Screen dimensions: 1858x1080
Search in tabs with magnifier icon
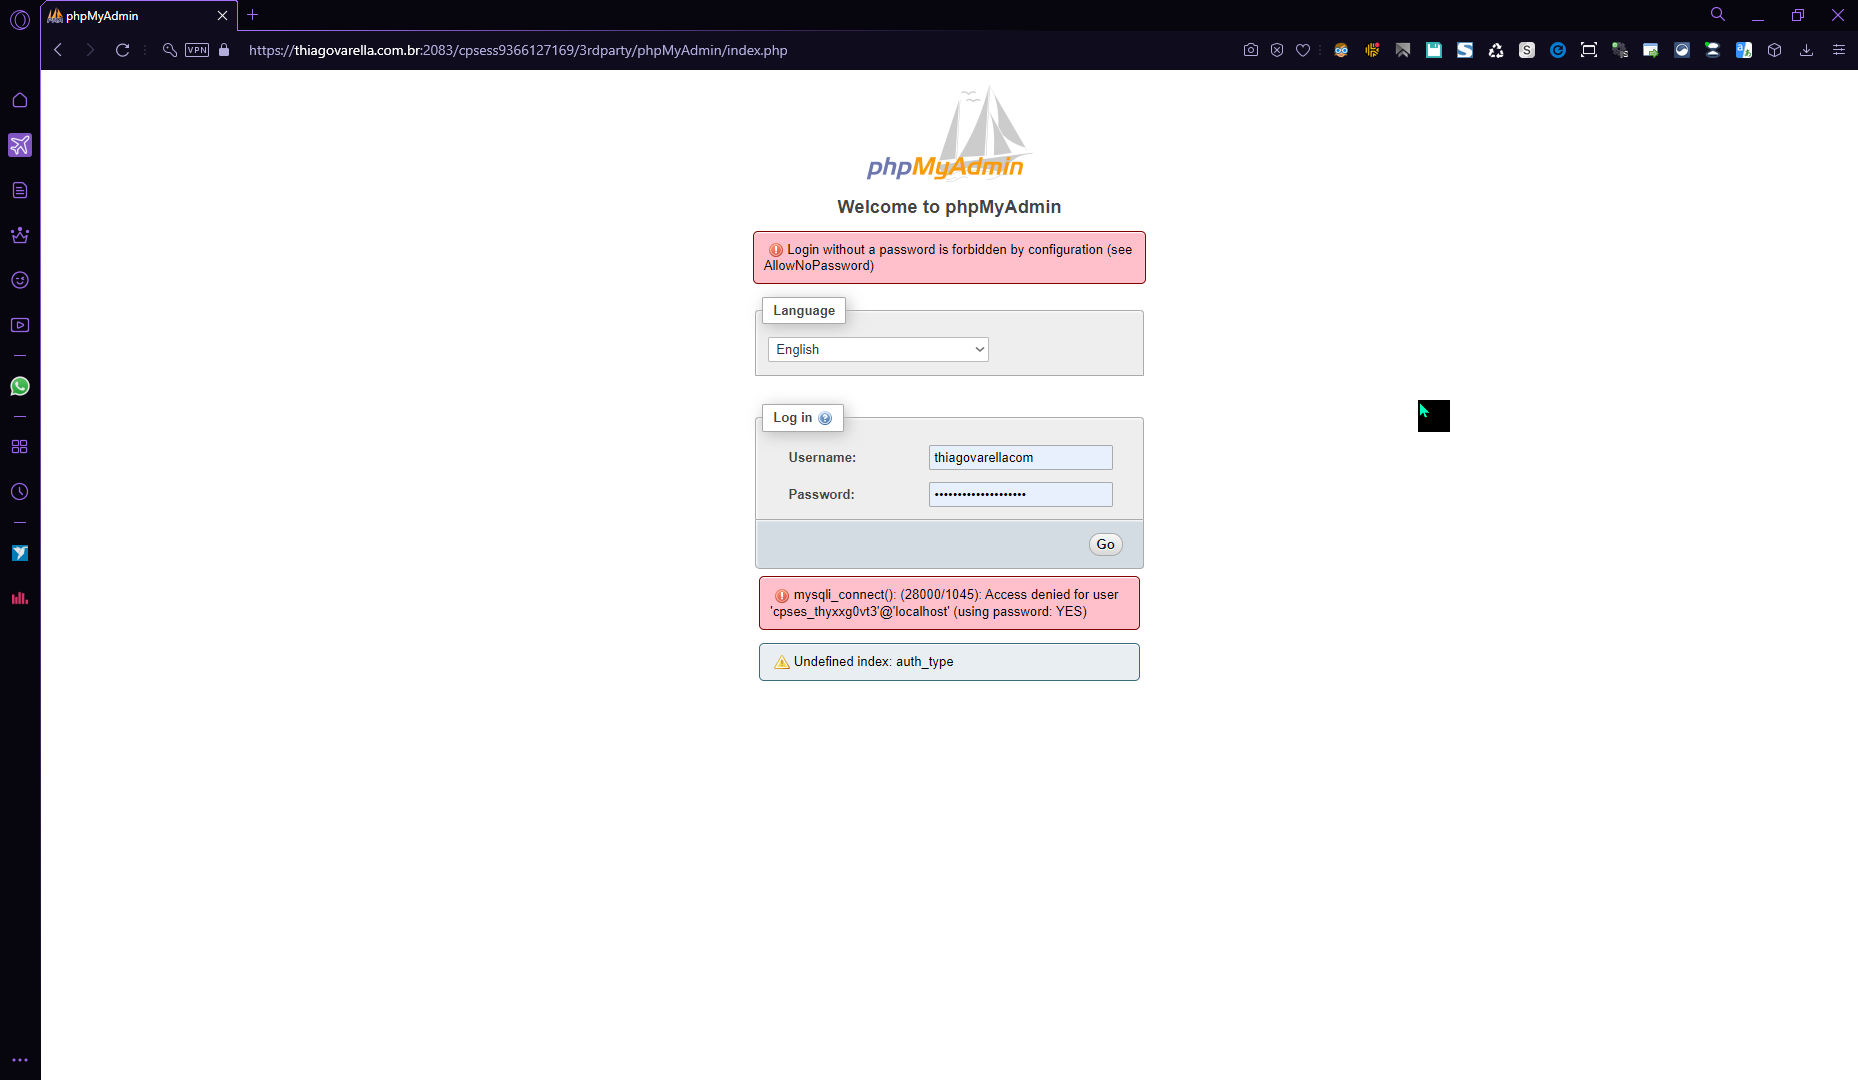(1718, 14)
